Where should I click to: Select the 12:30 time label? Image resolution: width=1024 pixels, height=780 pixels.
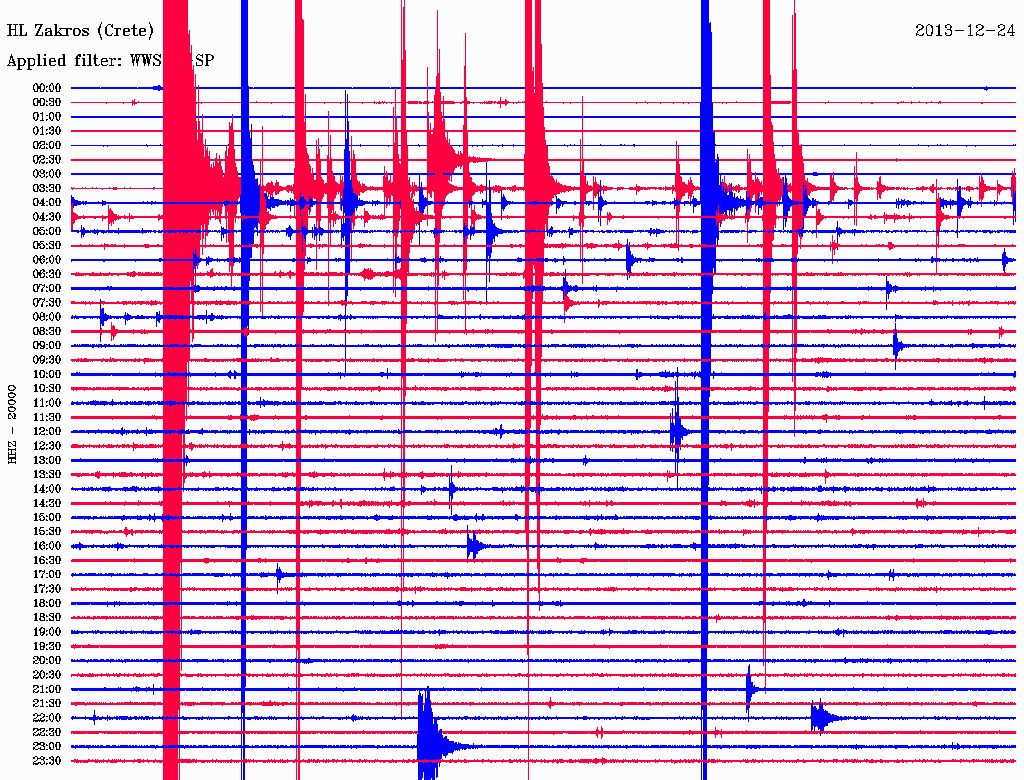(x=47, y=446)
